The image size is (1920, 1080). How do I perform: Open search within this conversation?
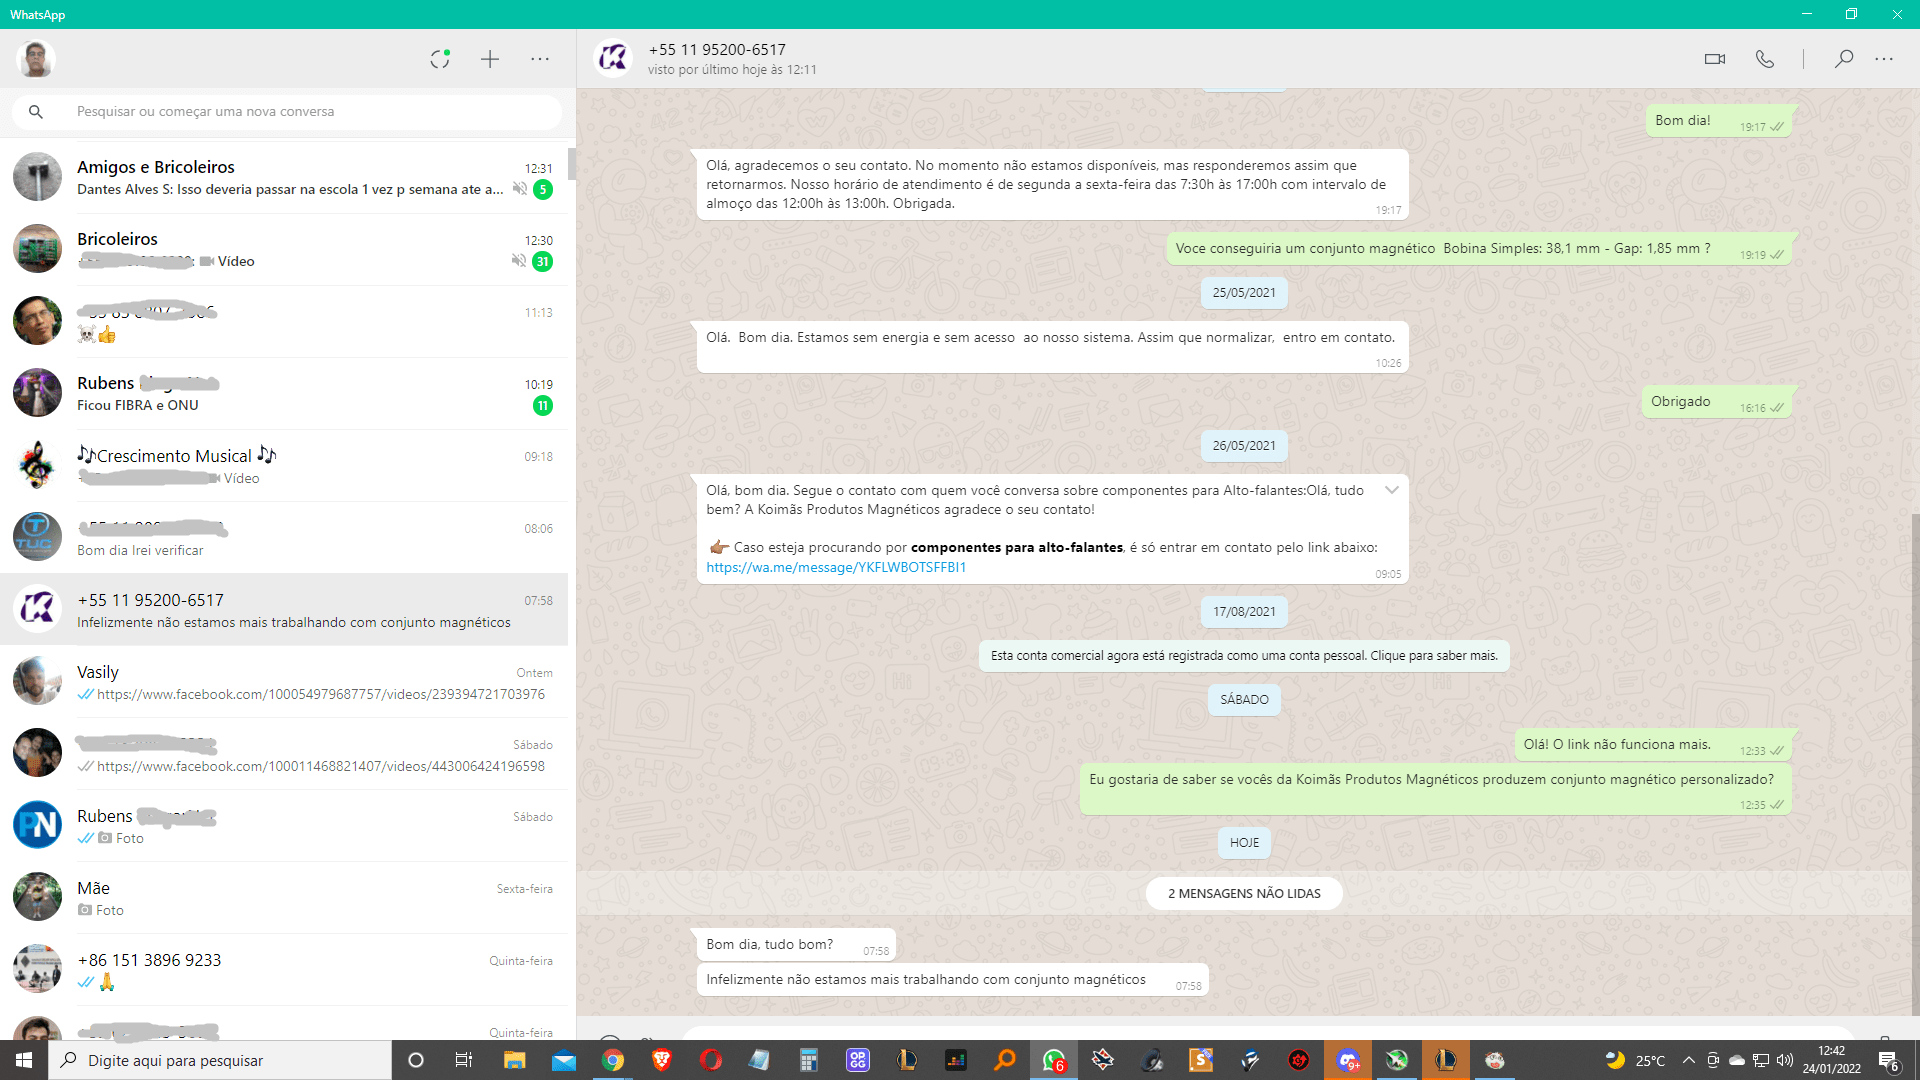tap(1843, 59)
